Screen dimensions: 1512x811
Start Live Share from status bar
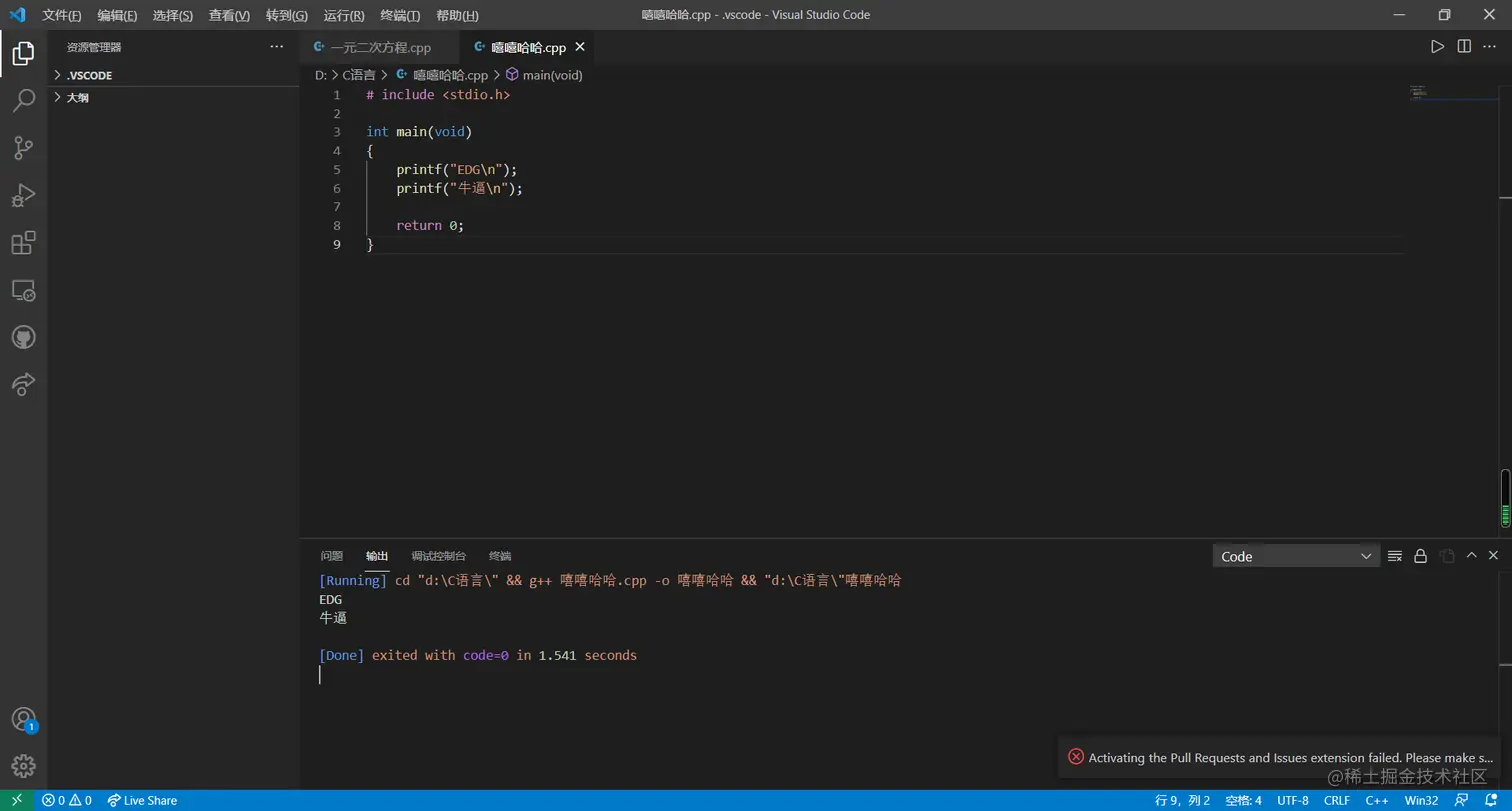click(142, 800)
